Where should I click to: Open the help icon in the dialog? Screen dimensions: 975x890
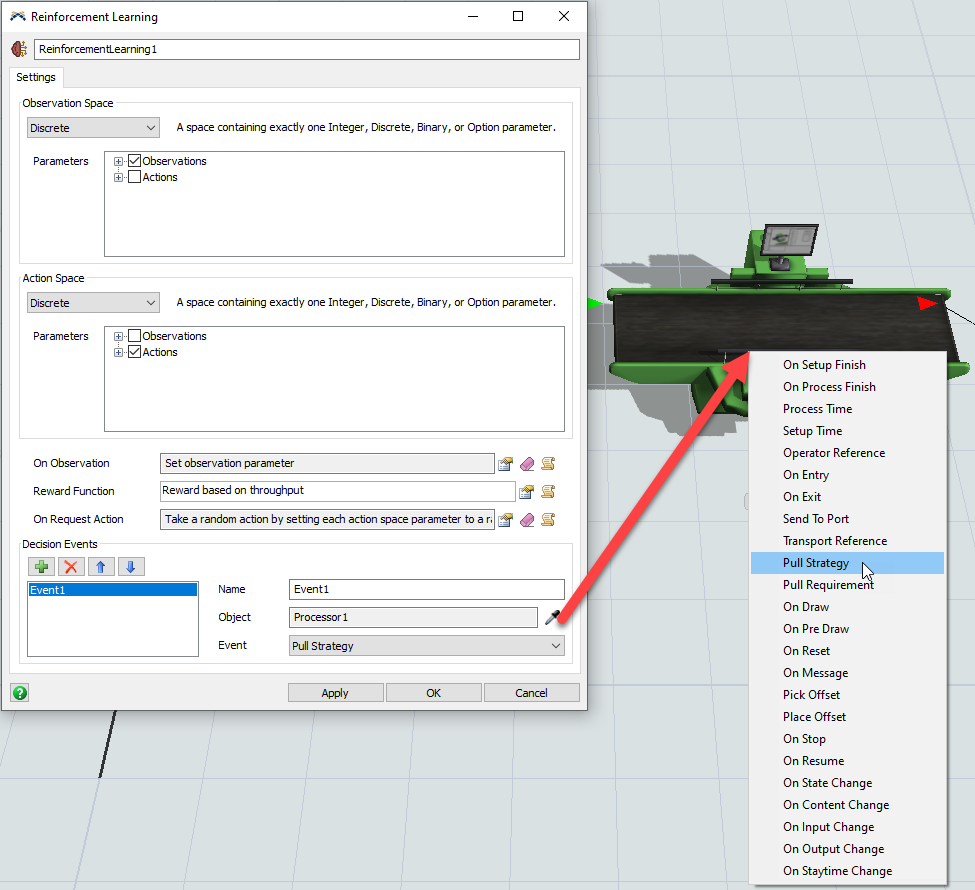(20, 693)
